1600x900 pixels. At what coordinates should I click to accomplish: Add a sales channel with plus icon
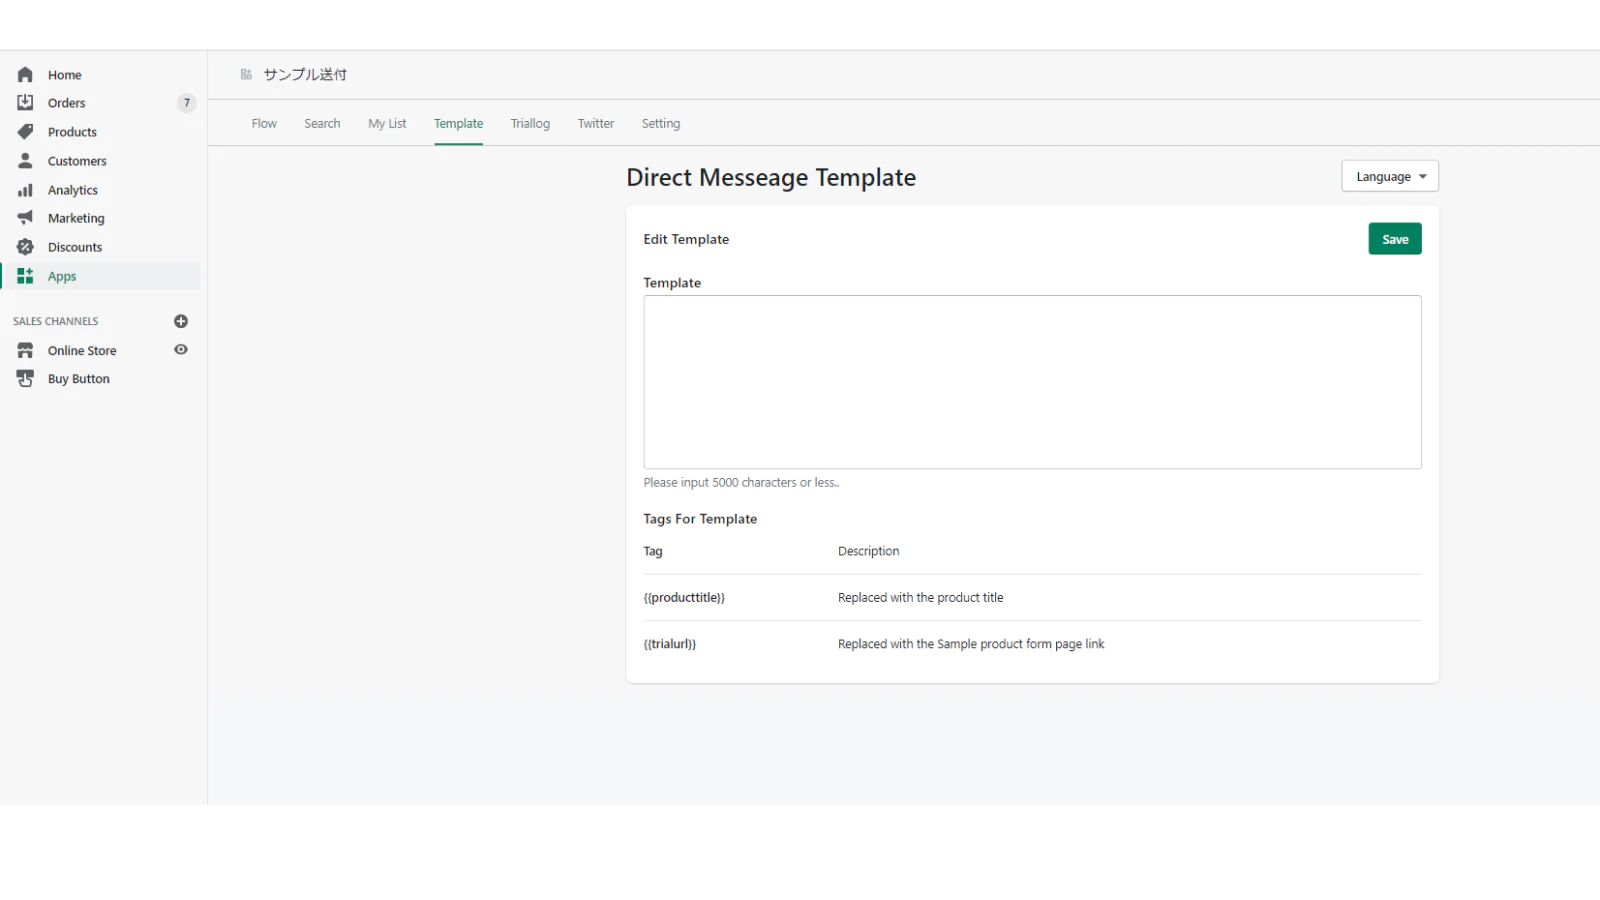pyautogui.click(x=181, y=321)
